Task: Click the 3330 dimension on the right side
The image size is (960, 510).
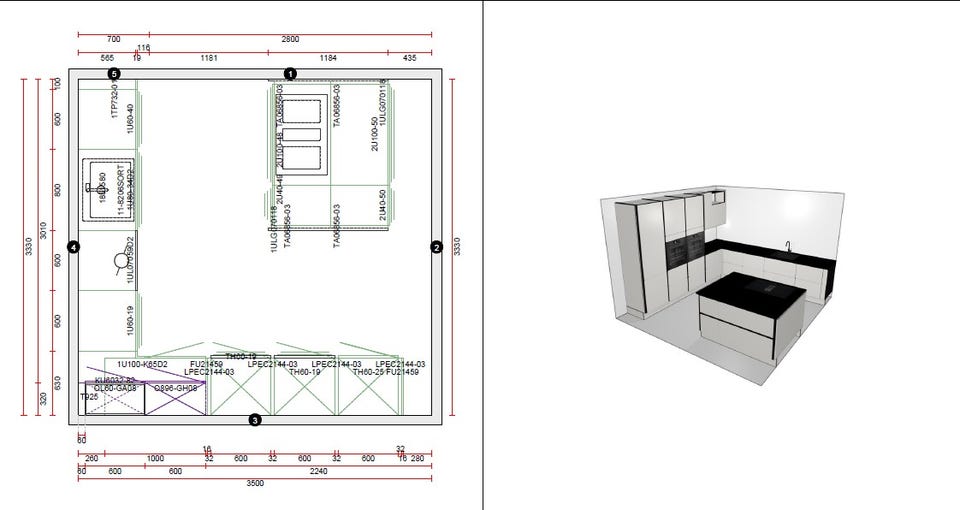Action: point(457,247)
